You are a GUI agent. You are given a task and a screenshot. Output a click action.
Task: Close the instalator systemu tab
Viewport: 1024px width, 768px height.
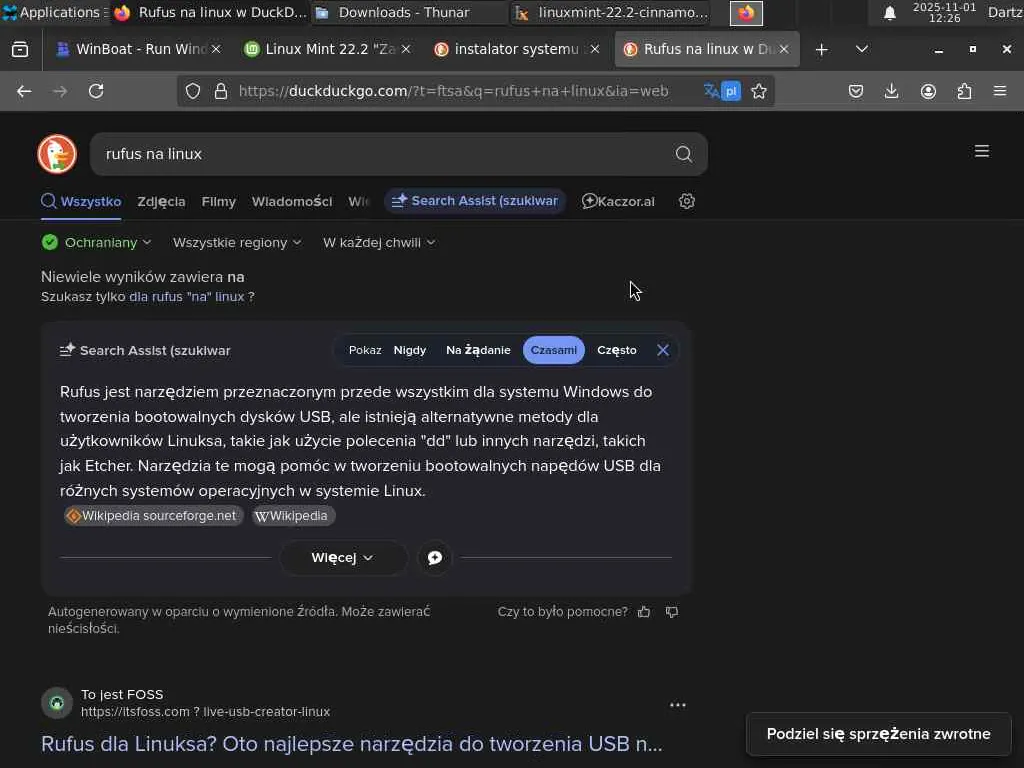594,50
